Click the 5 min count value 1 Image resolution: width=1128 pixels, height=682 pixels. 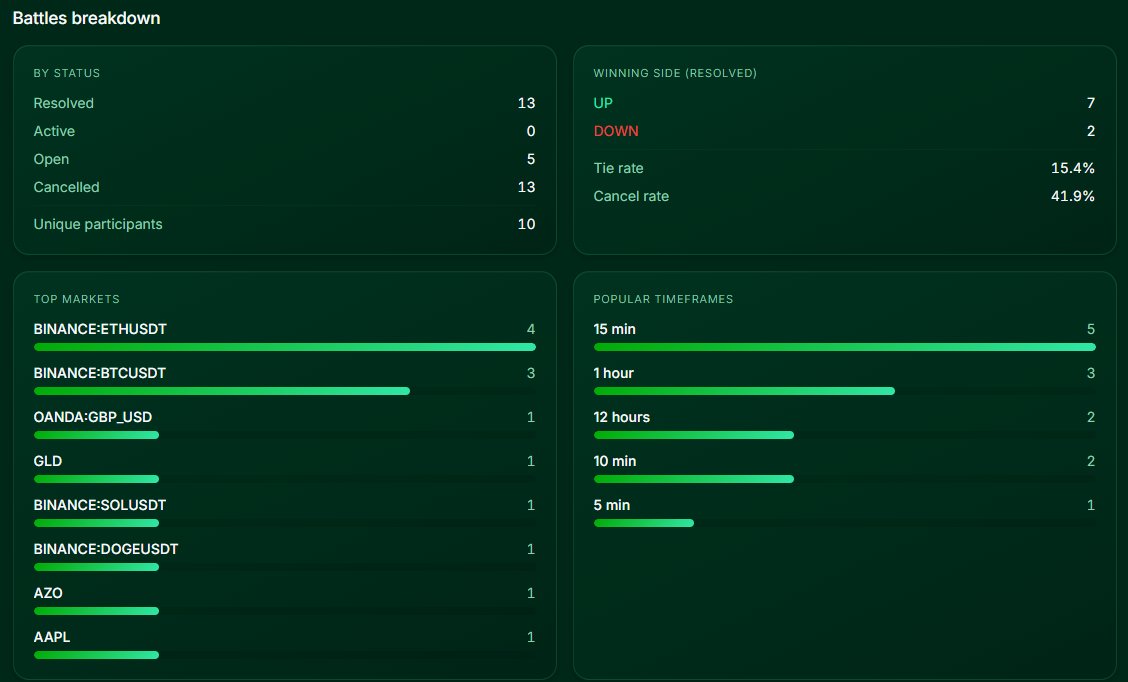tap(1091, 505)
